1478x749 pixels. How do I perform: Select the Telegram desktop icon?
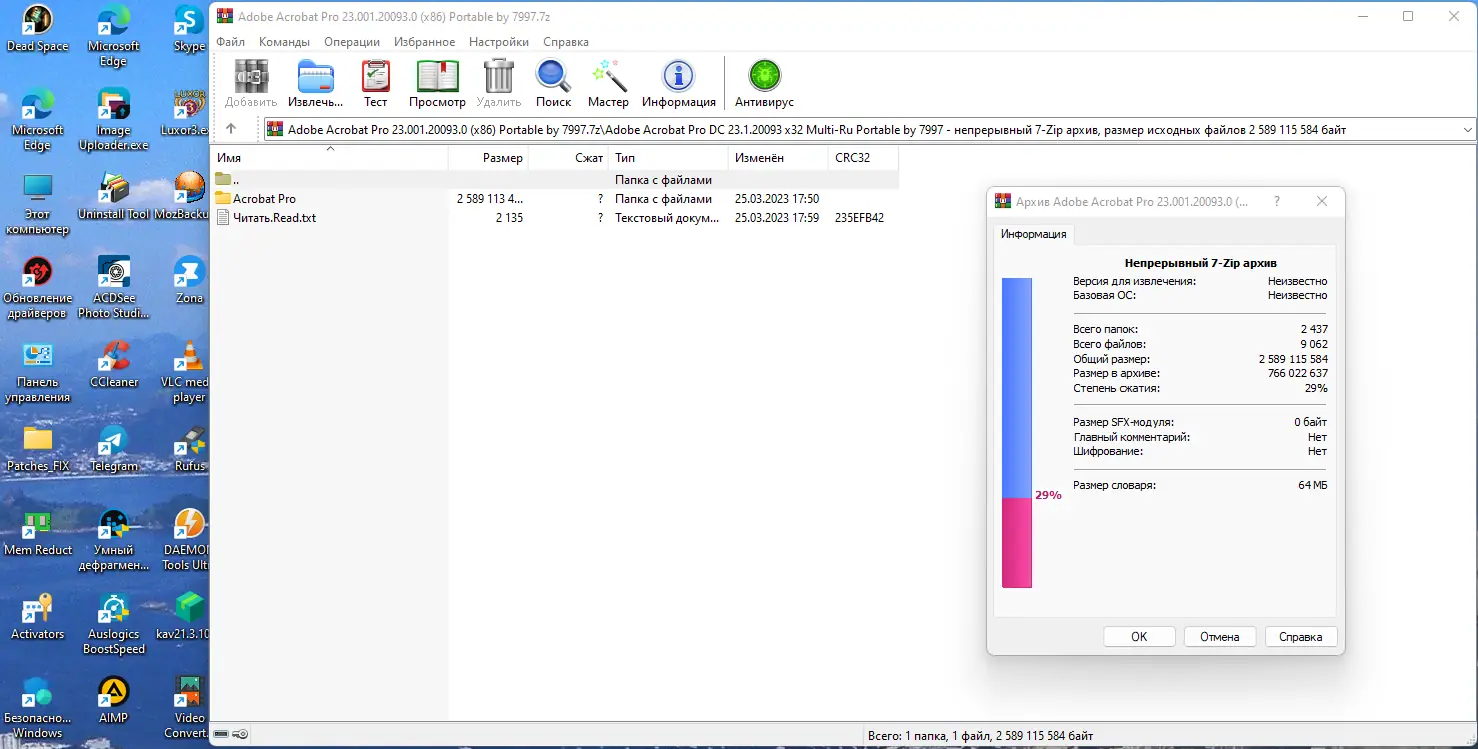click(113, 448)
